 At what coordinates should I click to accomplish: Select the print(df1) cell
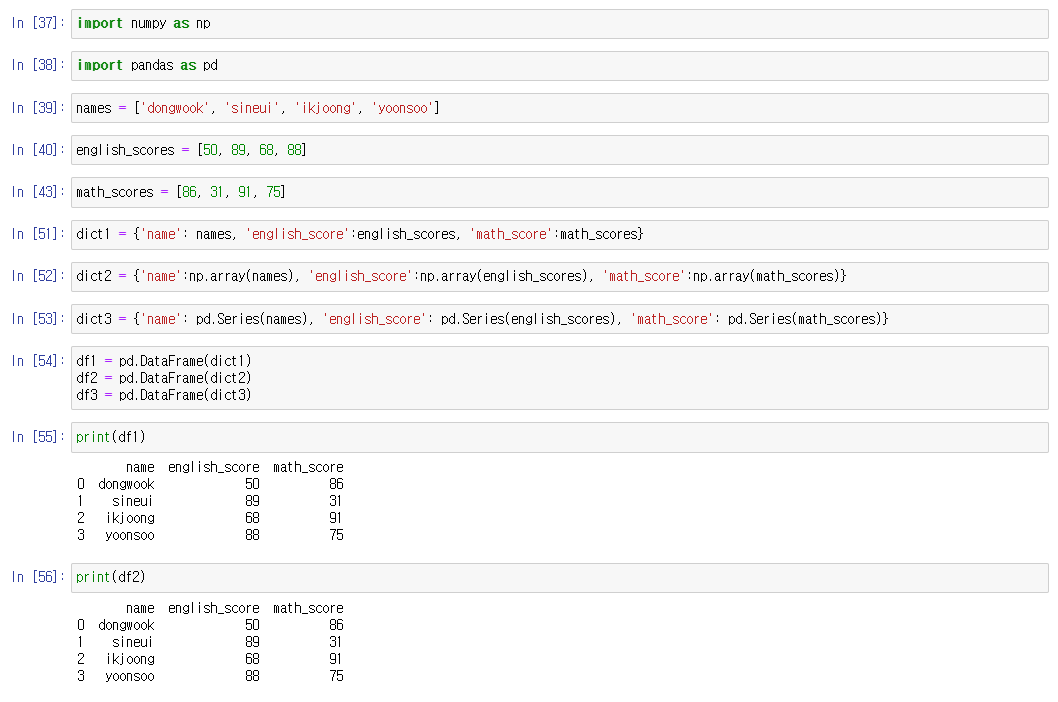pos(559,437)
